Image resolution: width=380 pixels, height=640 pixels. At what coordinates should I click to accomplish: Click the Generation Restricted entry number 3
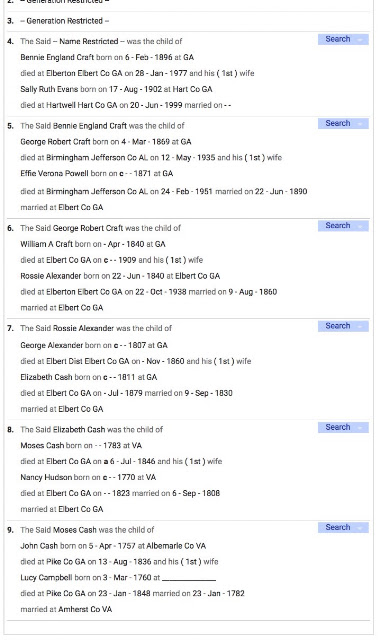64,21
